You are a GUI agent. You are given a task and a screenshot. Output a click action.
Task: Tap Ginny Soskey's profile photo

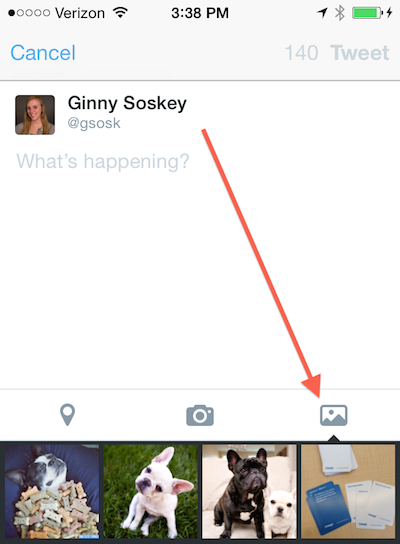(x=35, y=115)
